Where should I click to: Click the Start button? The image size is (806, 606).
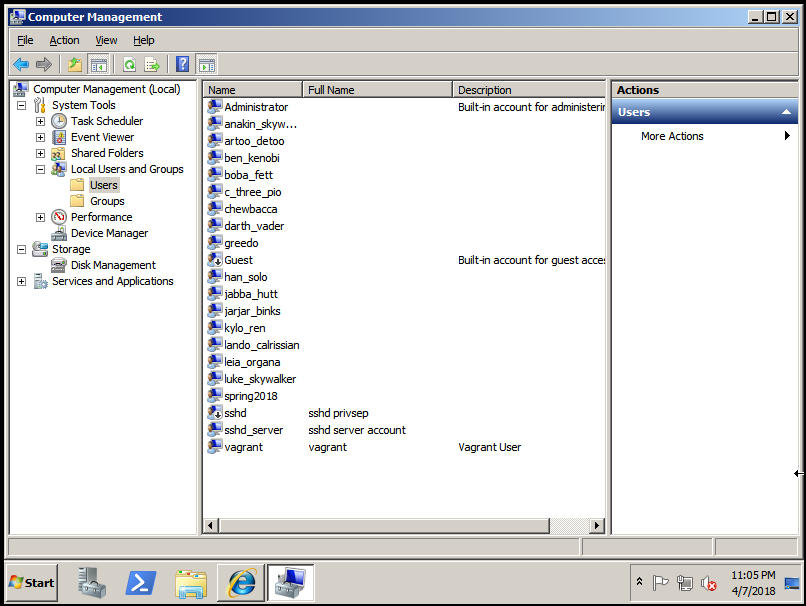pyautogui.click(x=32, y=582)
